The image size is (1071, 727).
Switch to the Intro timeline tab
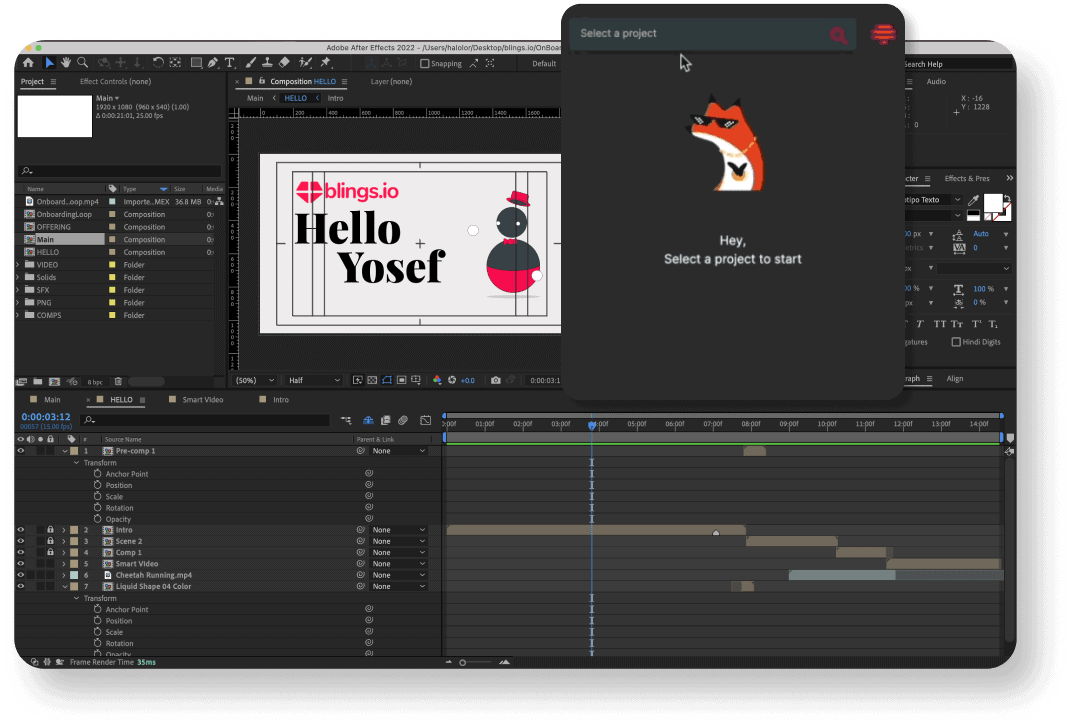281,400
